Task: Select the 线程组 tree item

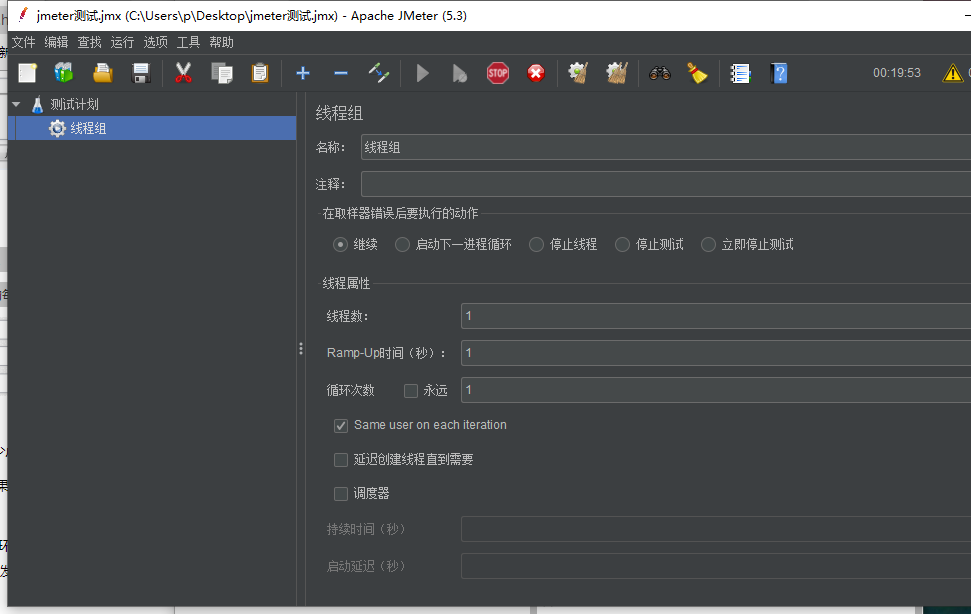Action: [88, 128]
